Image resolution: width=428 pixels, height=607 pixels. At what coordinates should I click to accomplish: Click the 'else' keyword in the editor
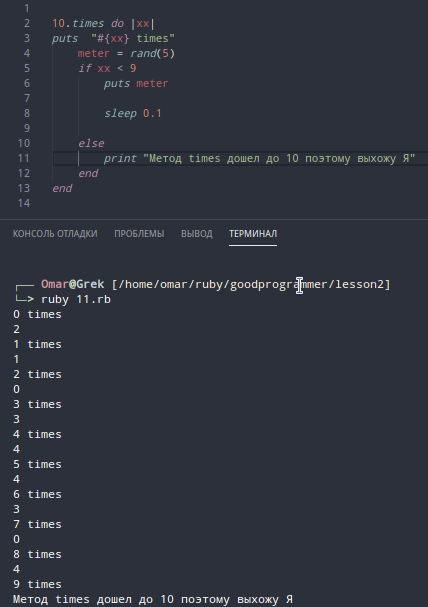[x=91, y=144]
